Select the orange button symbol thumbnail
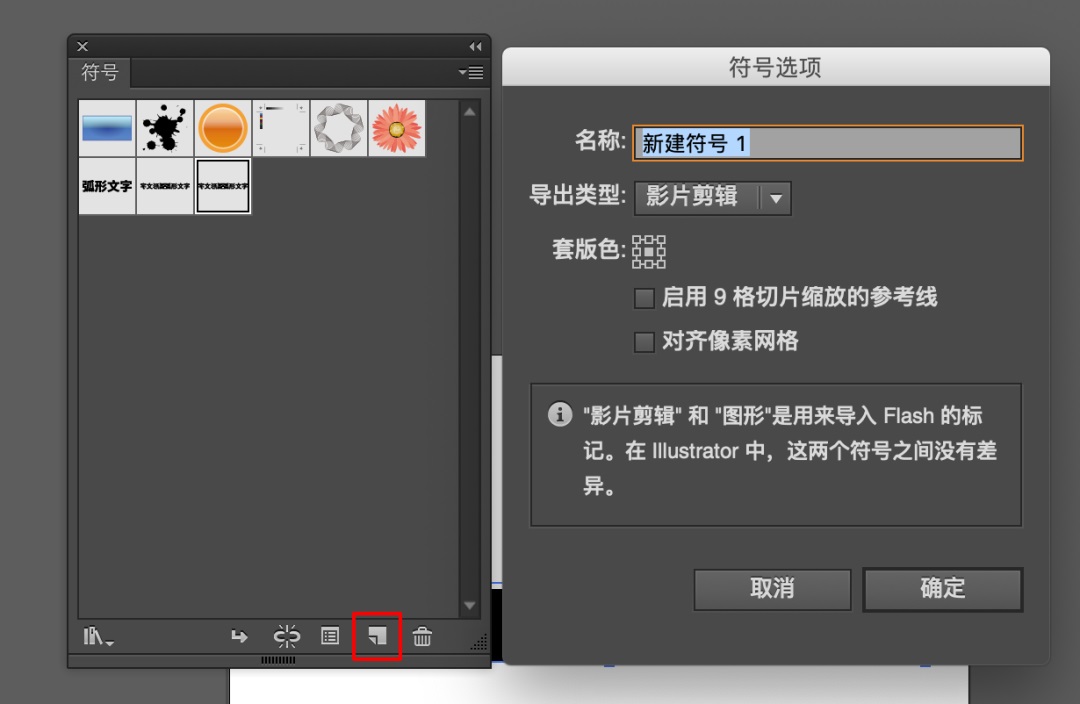This screenshot has width=1080, height=704. click(223, 129)
